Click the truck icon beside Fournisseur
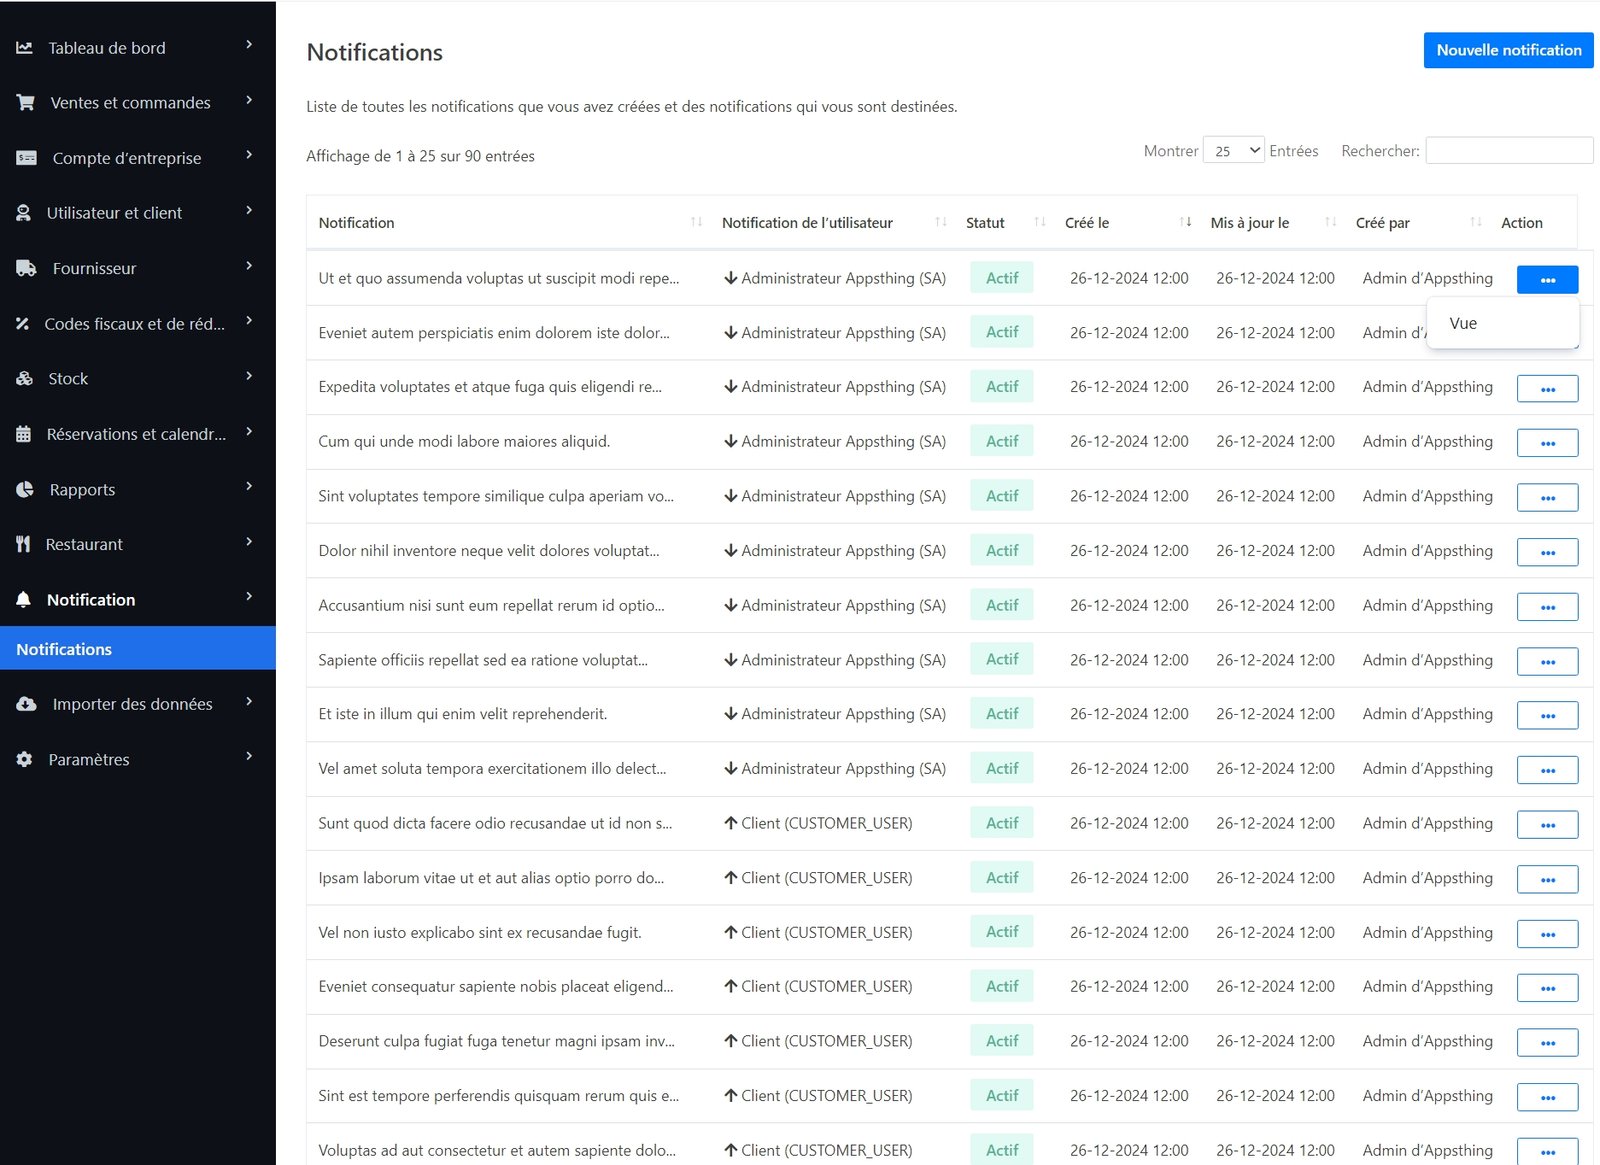Image resolution: width=1600 pixels, height=1165 pixels. (x=26, y=268)
